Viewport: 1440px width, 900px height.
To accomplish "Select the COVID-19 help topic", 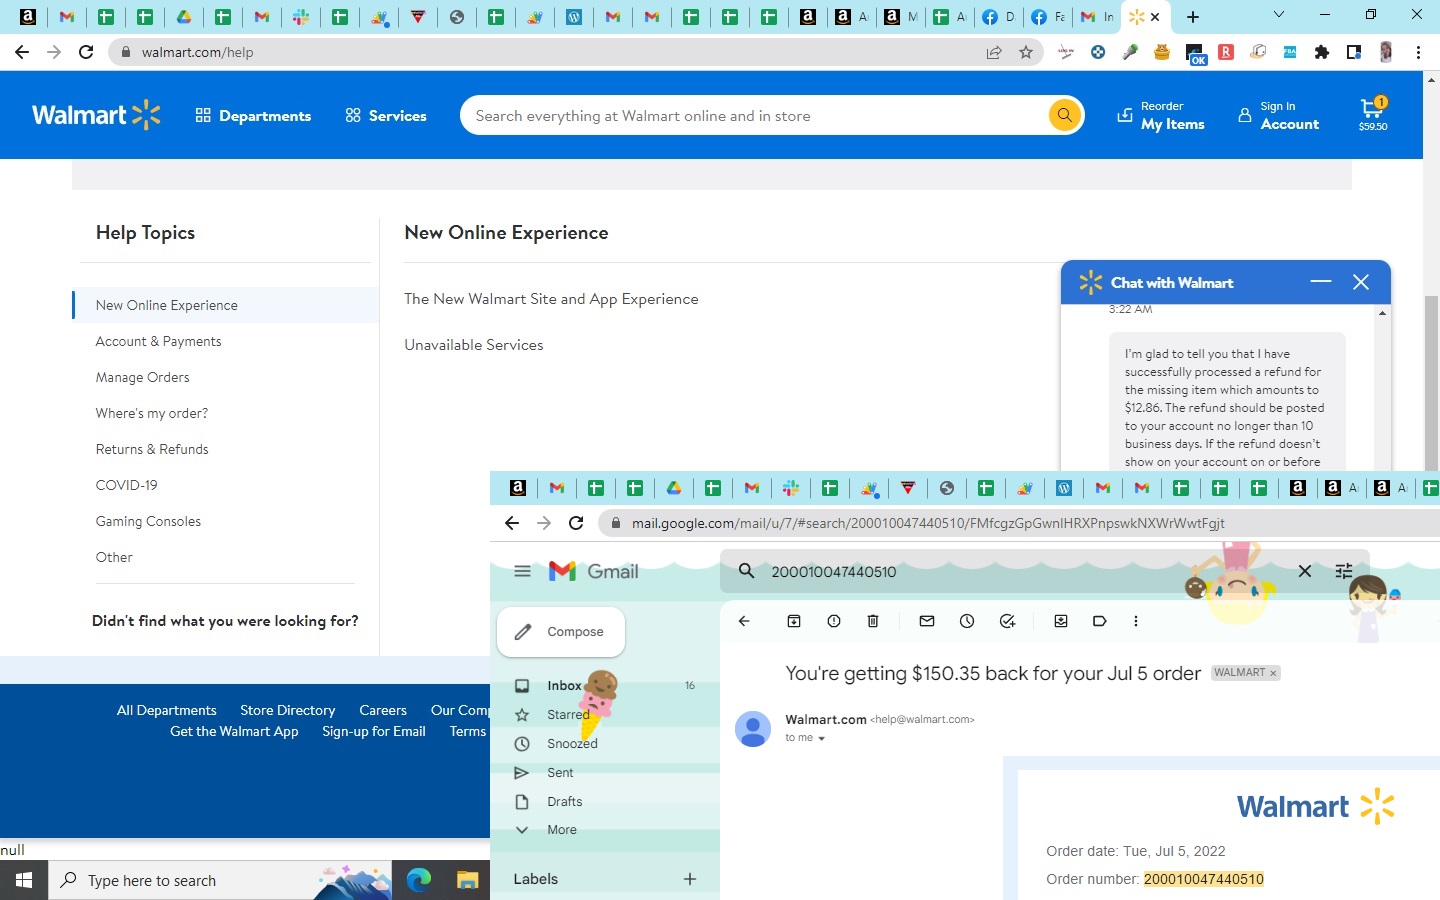I will pyautogui.click(x=126, y=485).
